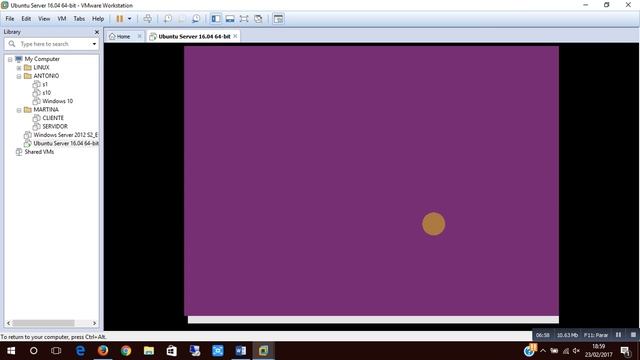The height and width of the screenshot is (360, 640).
Task: Click the library scrollbar right arrow
Action: [x=94, y=323]
